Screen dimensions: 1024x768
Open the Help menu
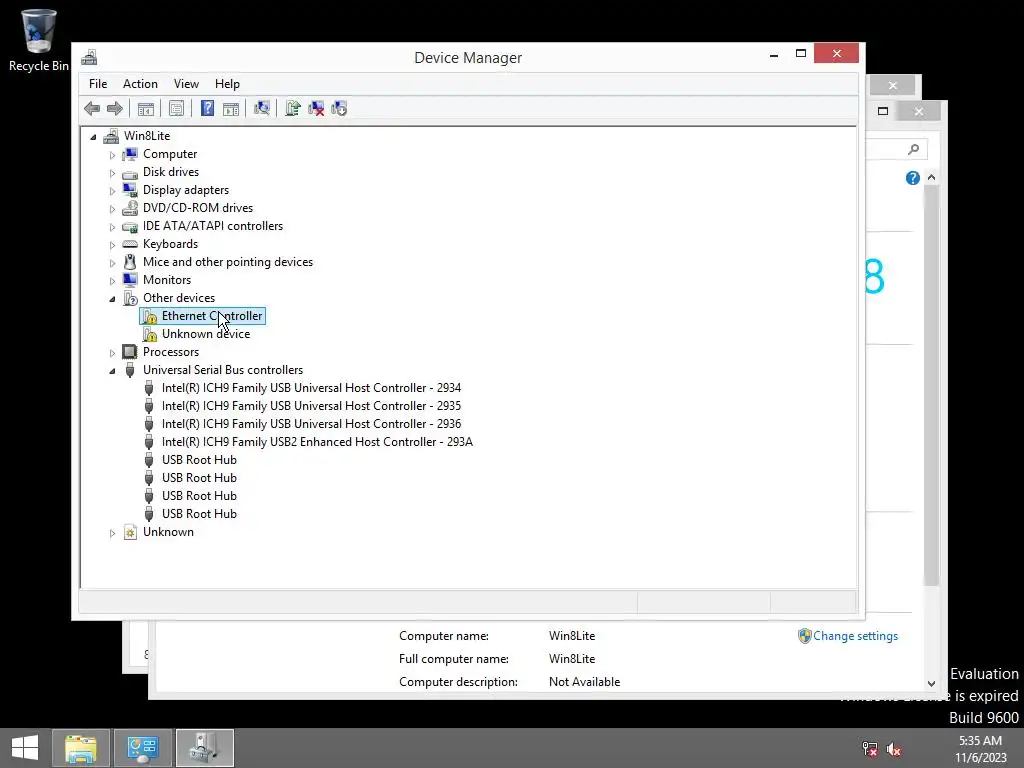click(227, 84)
